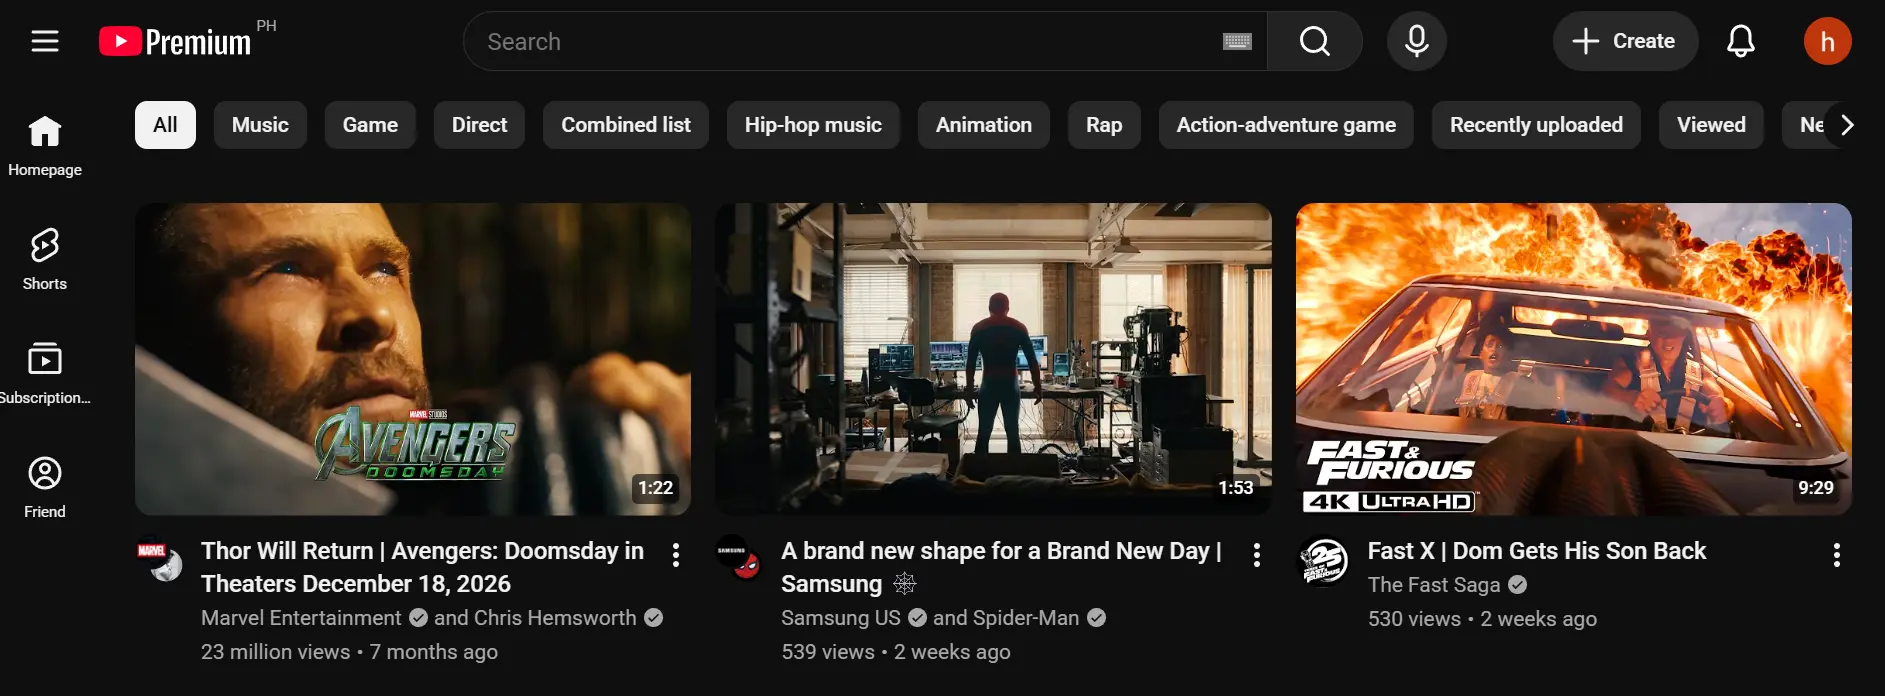This screenshot has width=1885, height=696.
Task: Open account menu avatar 'h'
Action: pyautogui.click(x=1827, y=41)
